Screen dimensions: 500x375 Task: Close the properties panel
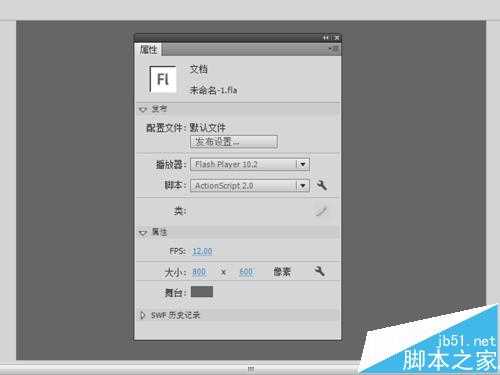[337, 38]
